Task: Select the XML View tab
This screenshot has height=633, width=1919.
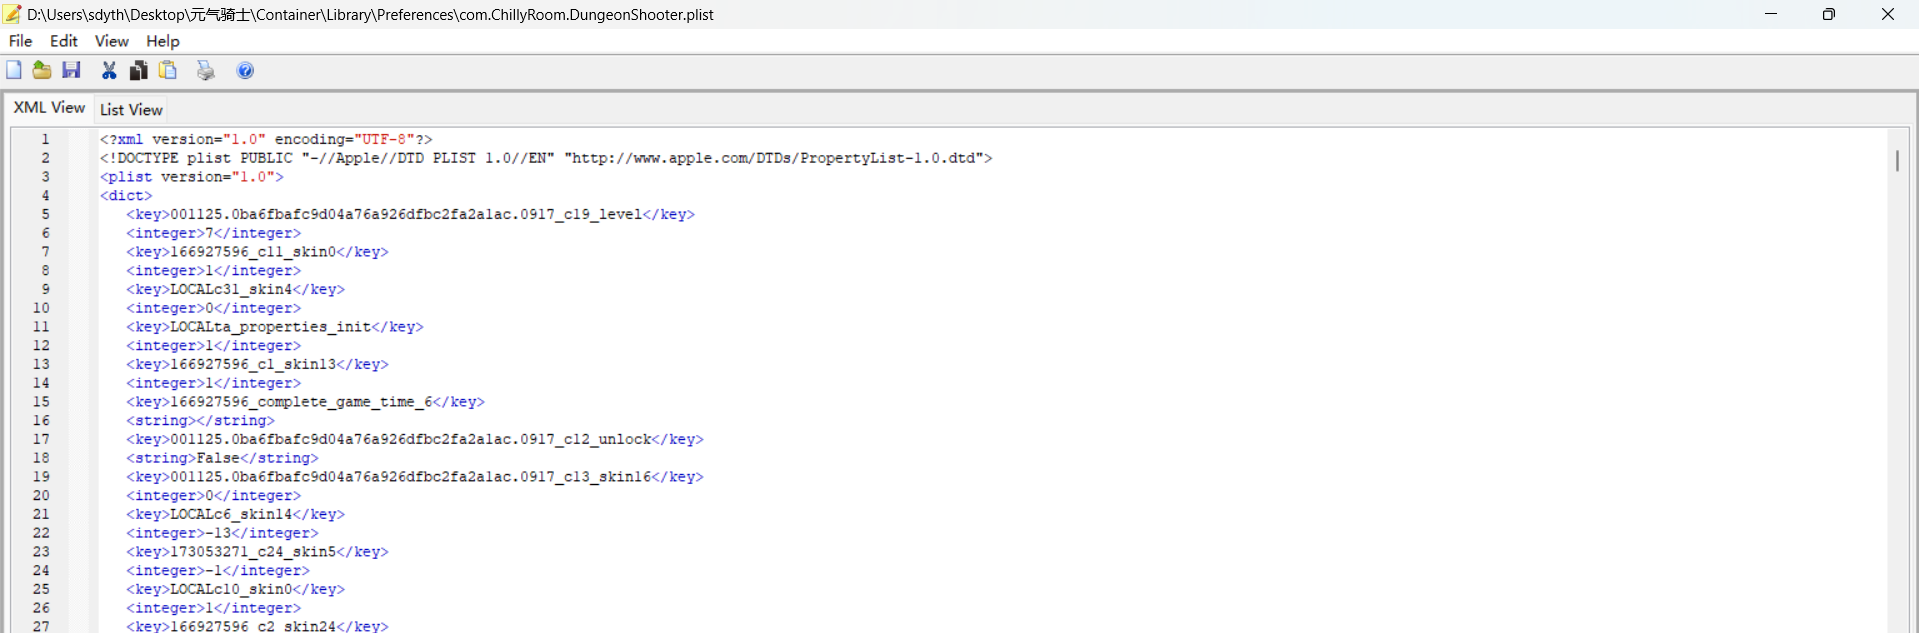Action: point(49,108)
